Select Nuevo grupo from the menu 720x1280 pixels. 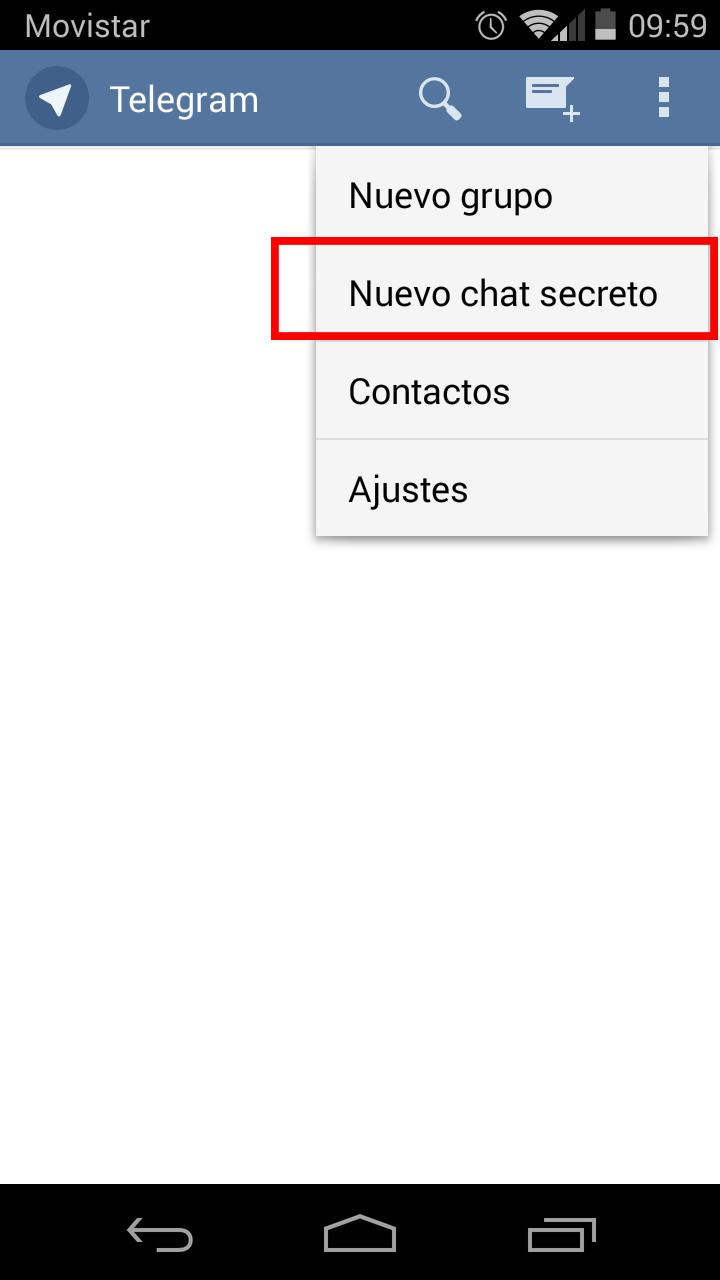click(512, 196)
